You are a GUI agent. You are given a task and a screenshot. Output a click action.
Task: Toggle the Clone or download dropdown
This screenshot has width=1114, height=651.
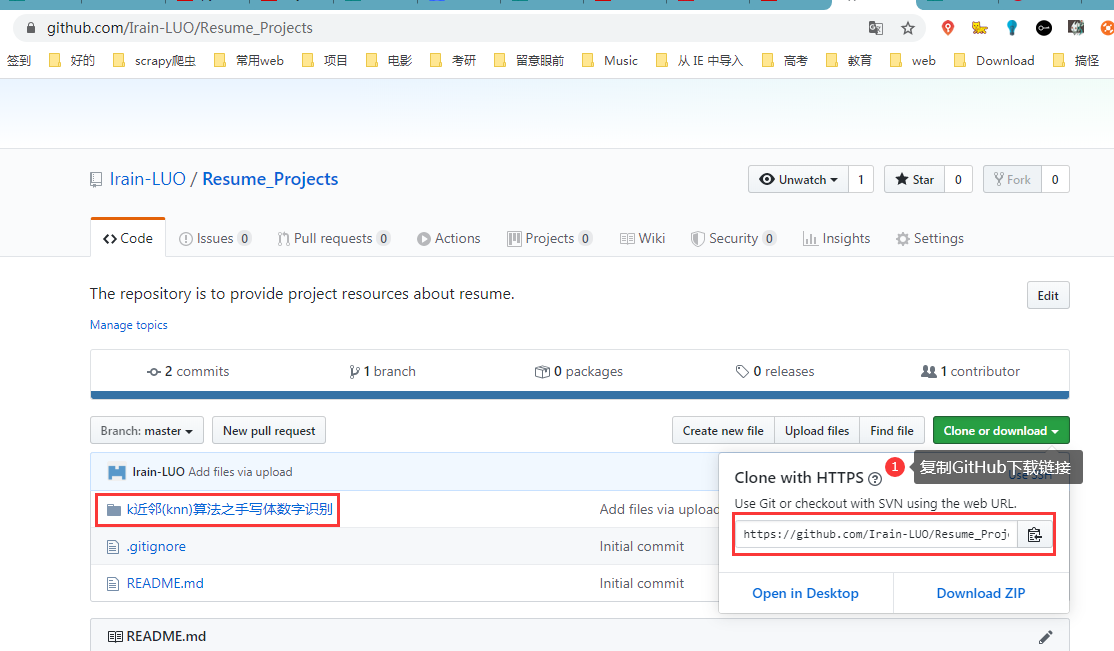(x=1000, y=431)
